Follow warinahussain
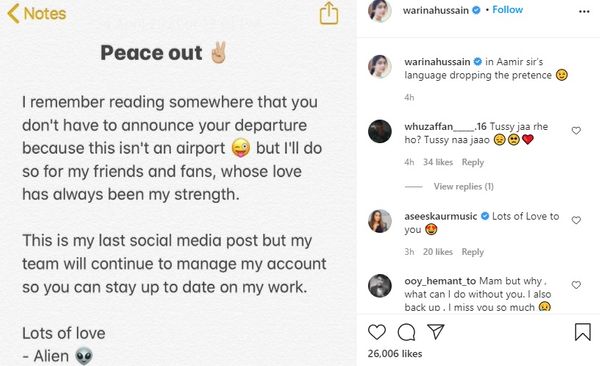 (507, 10)
